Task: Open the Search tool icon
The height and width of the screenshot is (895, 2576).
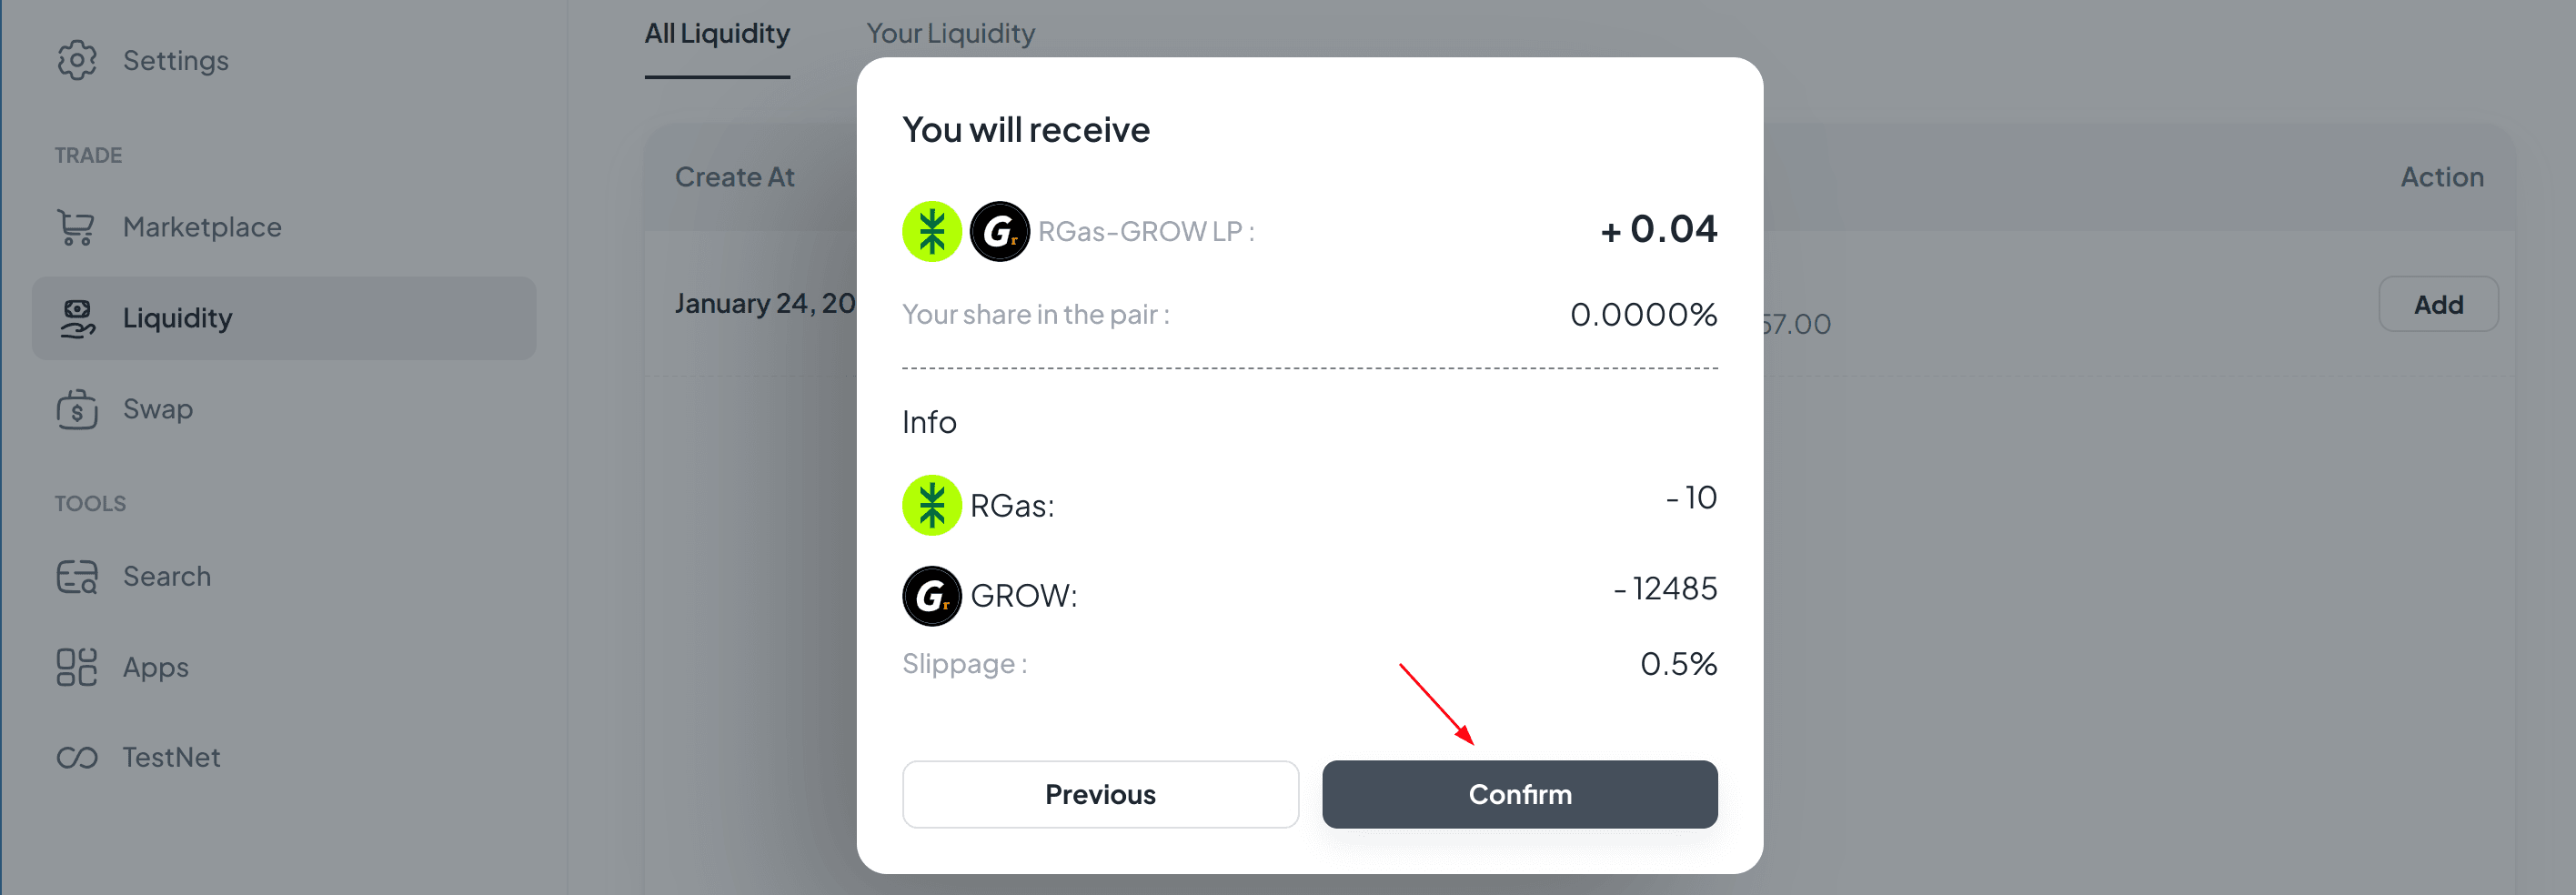Action: [x=77, y=576]
